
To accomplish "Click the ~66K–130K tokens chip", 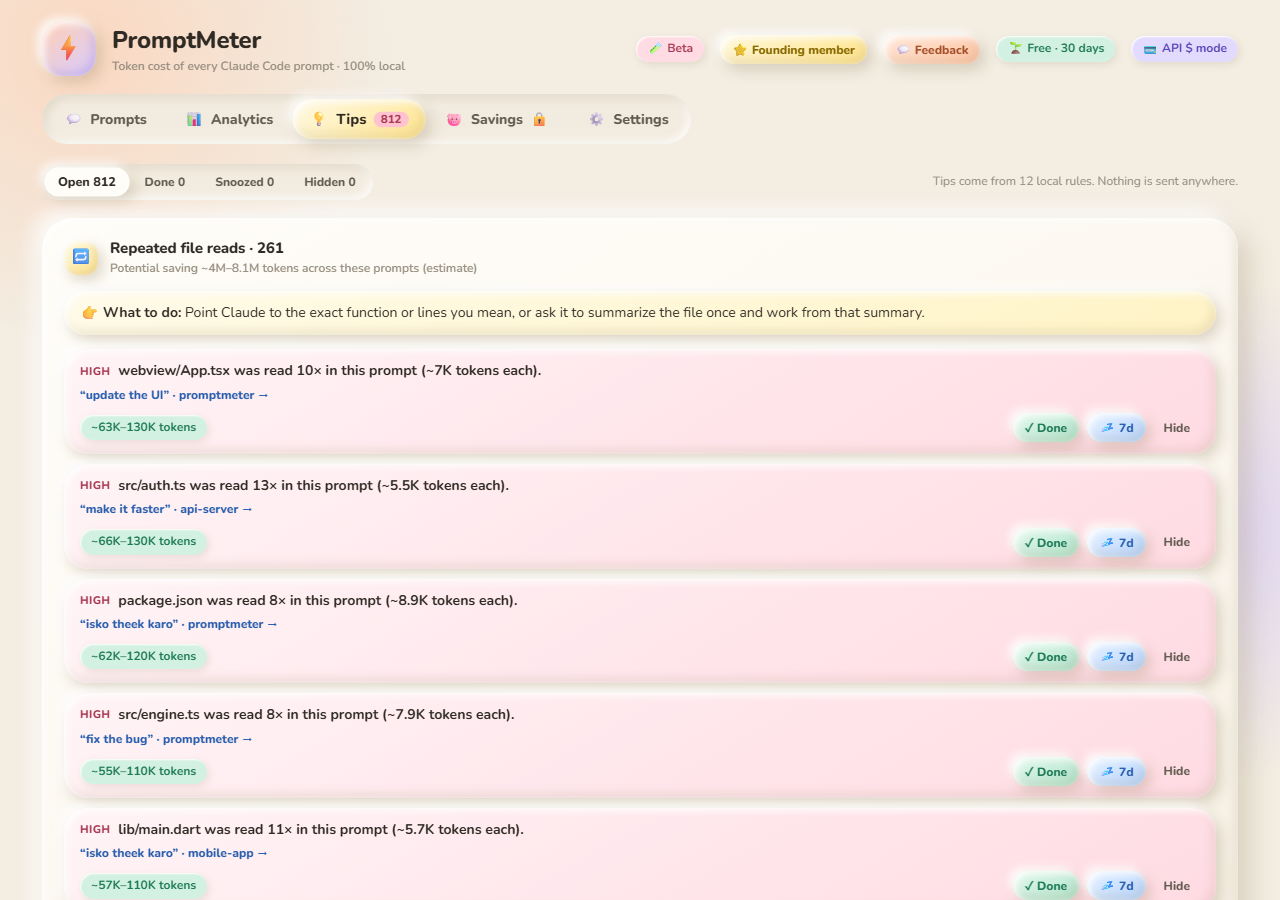I will tap(144, 541).
